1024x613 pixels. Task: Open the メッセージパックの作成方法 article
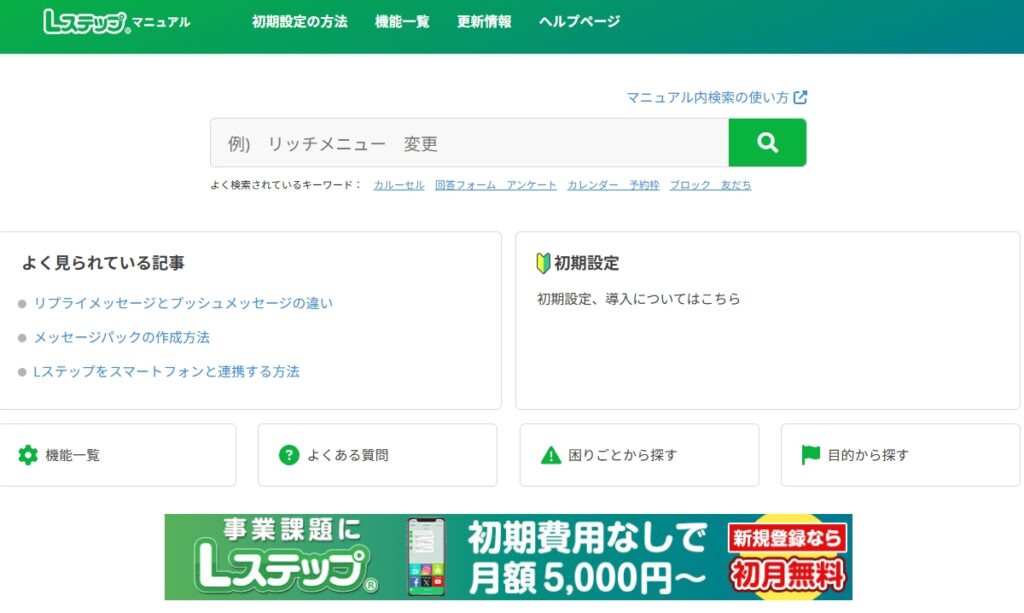pos(122,337)
